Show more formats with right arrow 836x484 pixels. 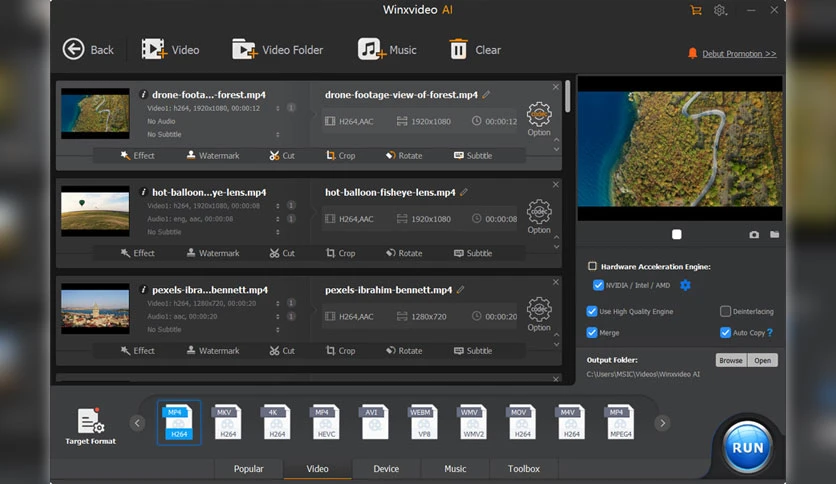(x=663, y=423)
